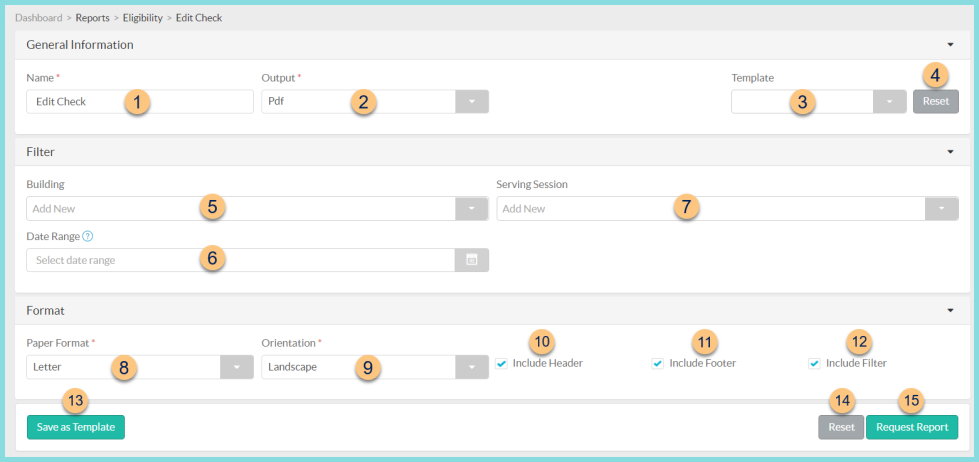Click the Select date range field
The width and height of the screenshot is (979, 462).
click(x=241, y=260)
